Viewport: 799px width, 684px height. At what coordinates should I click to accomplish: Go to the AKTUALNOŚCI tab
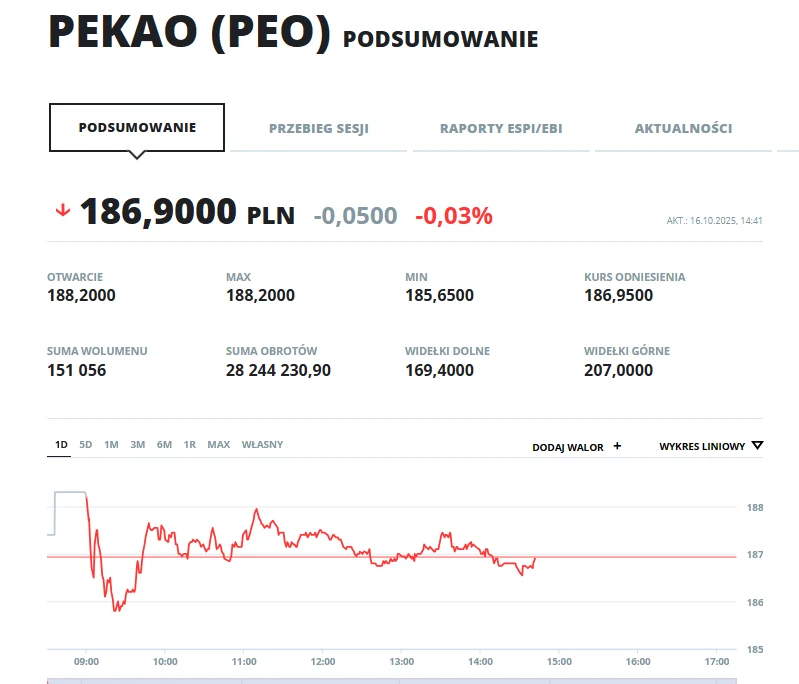point(683,128)
